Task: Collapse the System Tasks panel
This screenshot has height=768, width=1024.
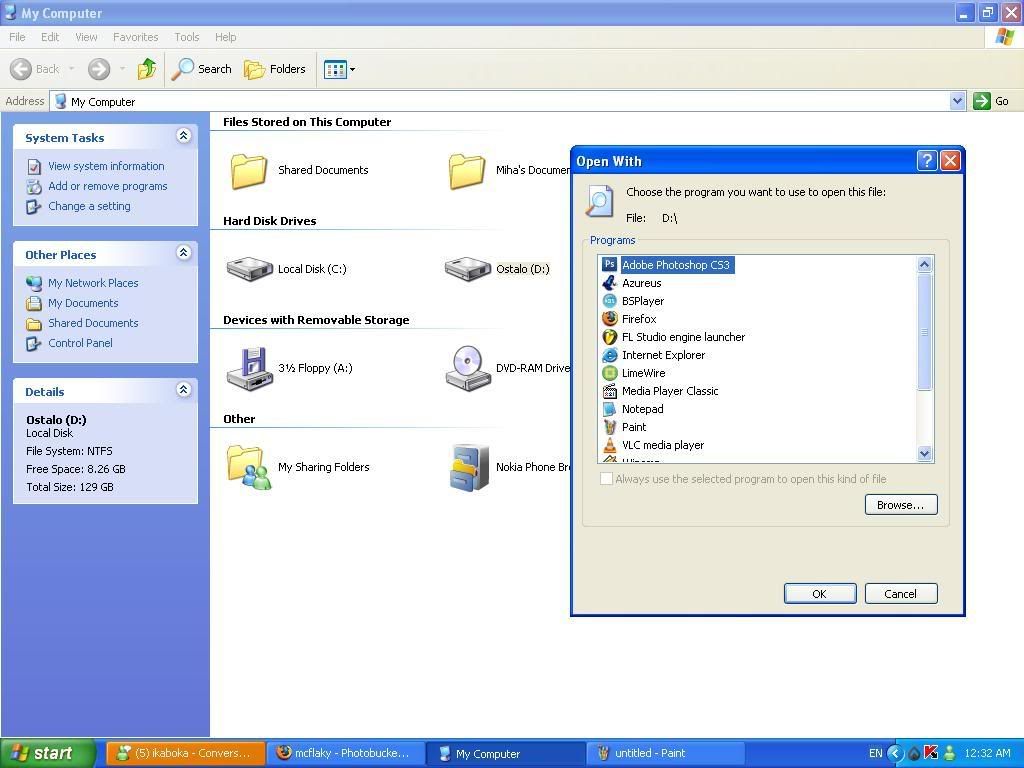Action: pos(184,136)
